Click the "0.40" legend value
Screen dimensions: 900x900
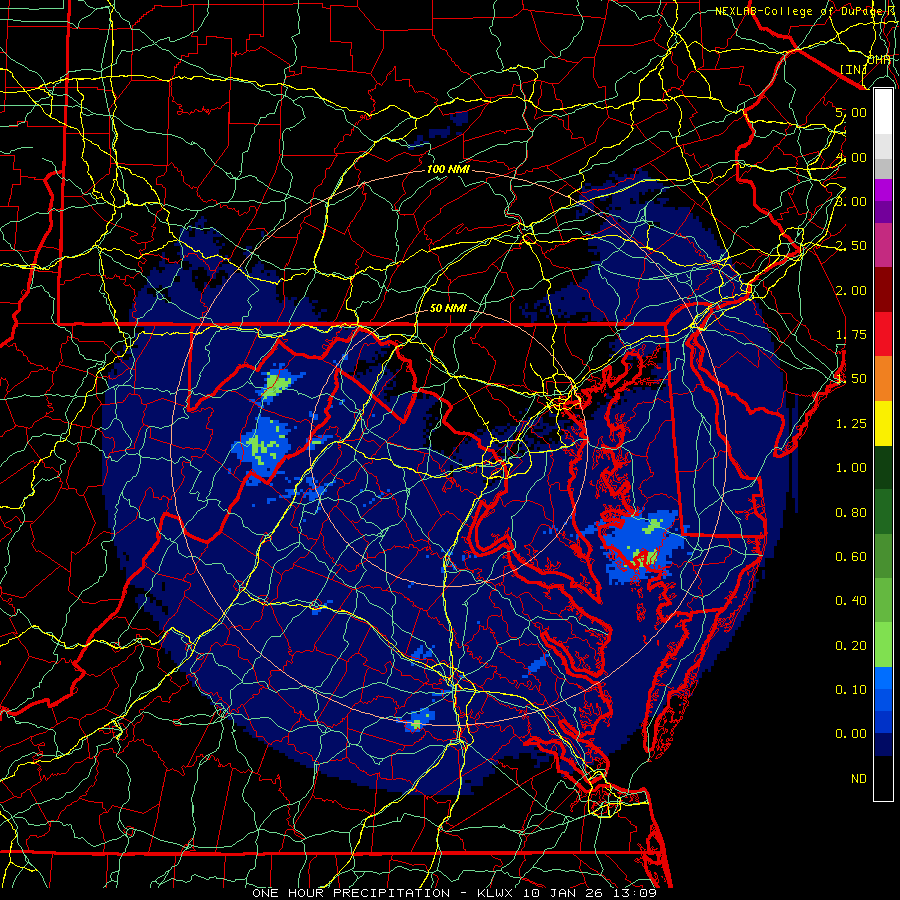tap(851, 601)
